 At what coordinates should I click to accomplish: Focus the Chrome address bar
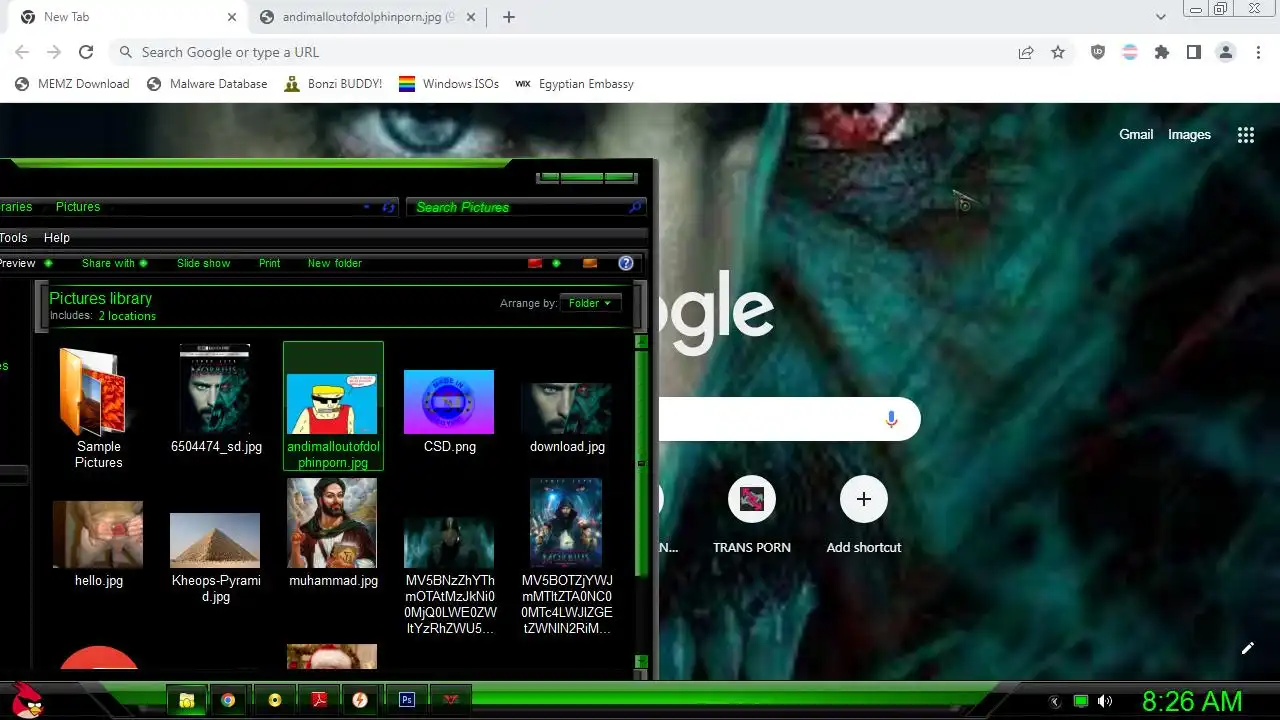point(560,52)
